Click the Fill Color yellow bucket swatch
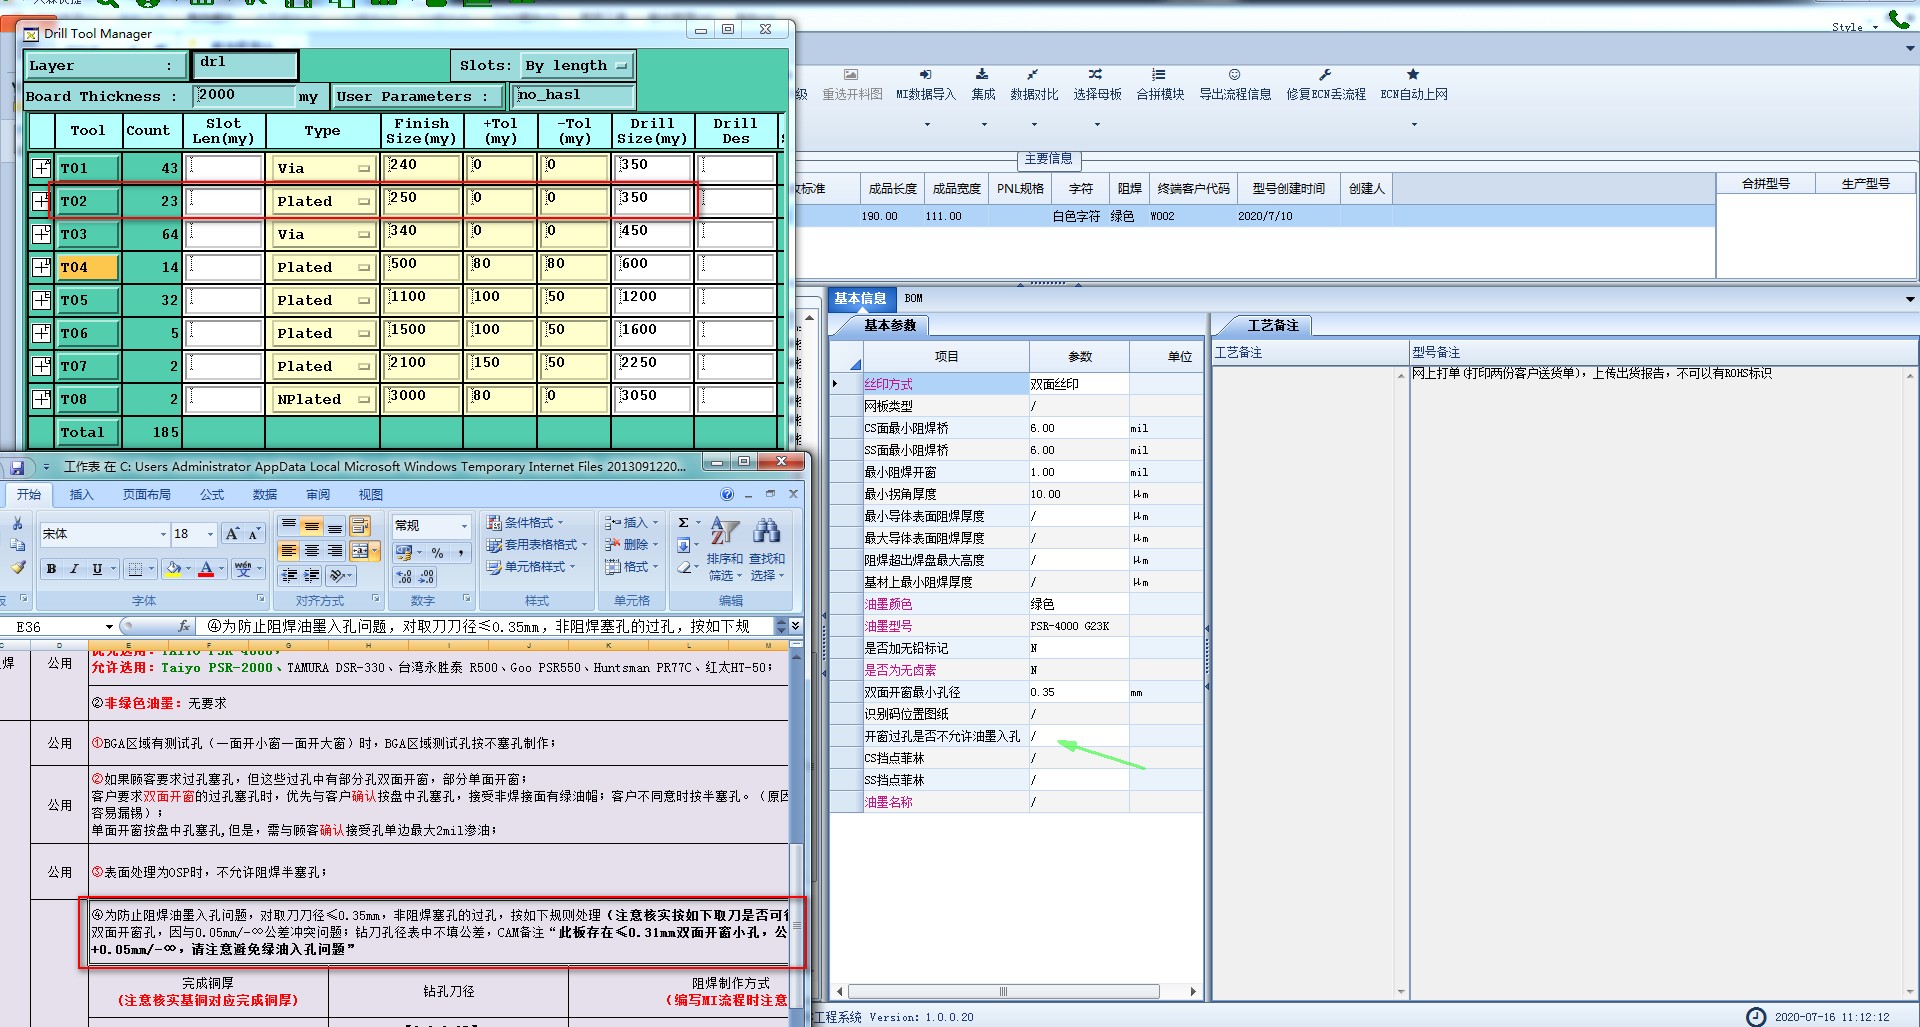The width and height of the screenshot is (1920, 1027). 174,569
